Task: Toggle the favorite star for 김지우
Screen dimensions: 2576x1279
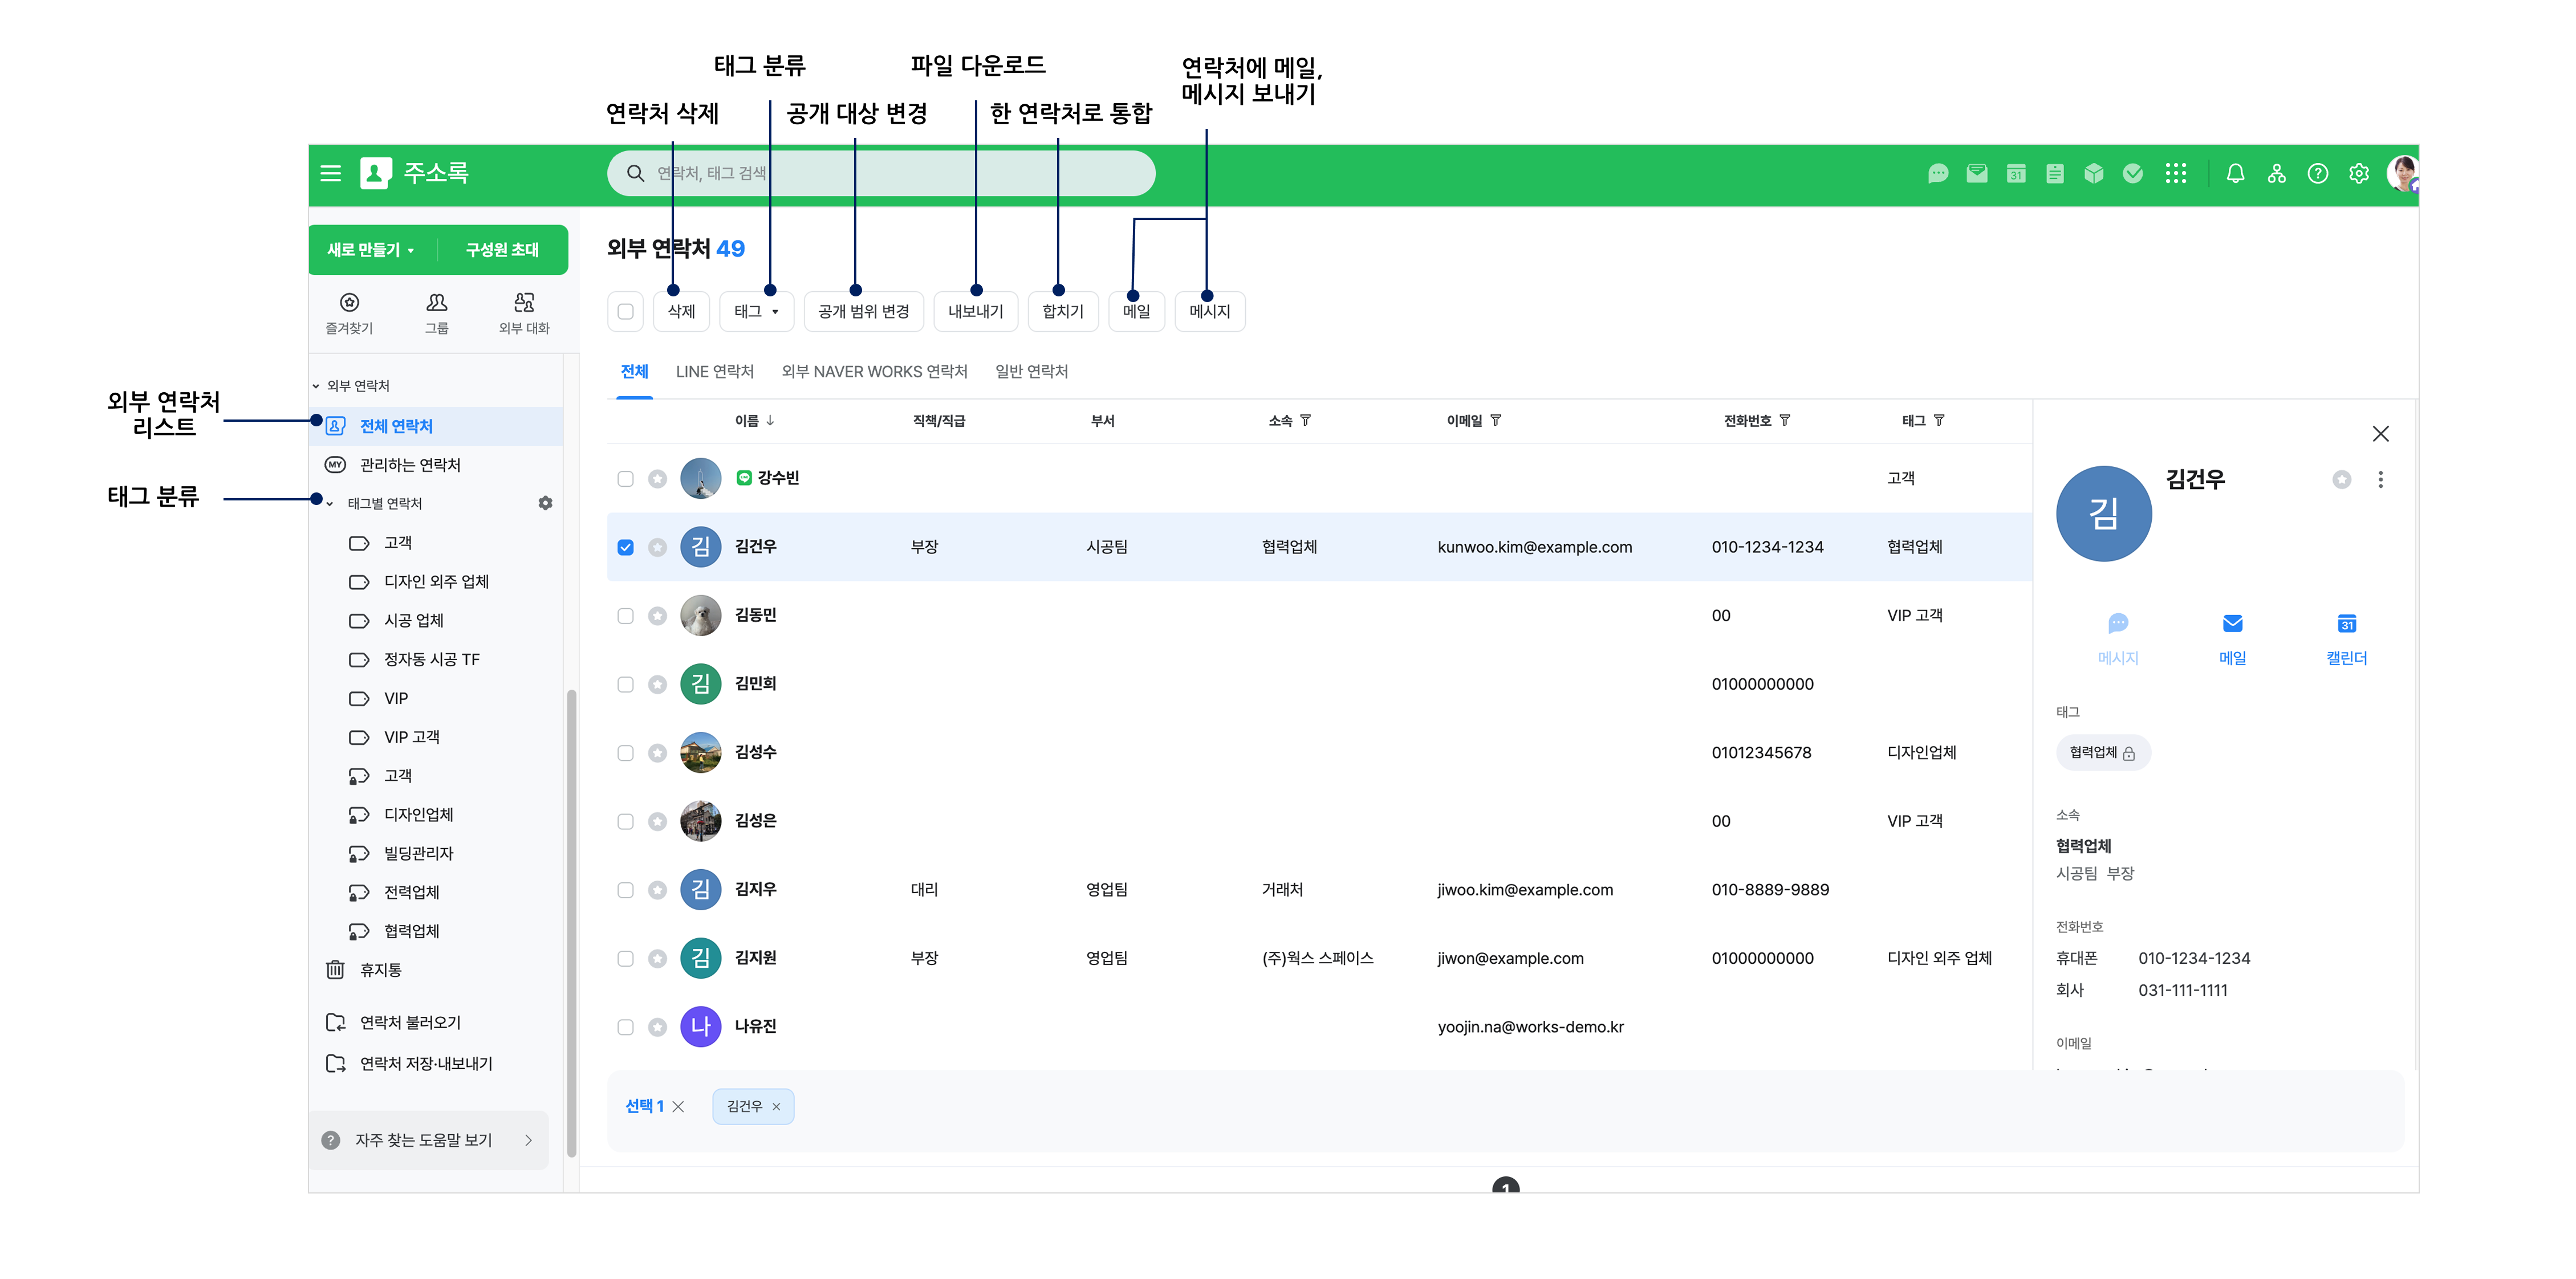Action: pos(657,890)
